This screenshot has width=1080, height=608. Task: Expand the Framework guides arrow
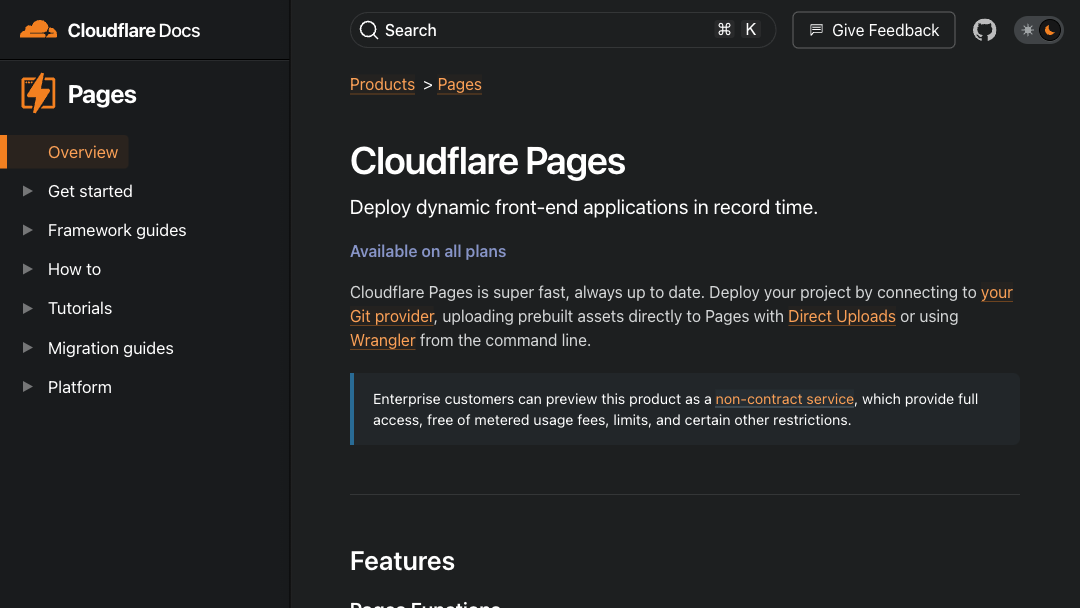point(28,230)
